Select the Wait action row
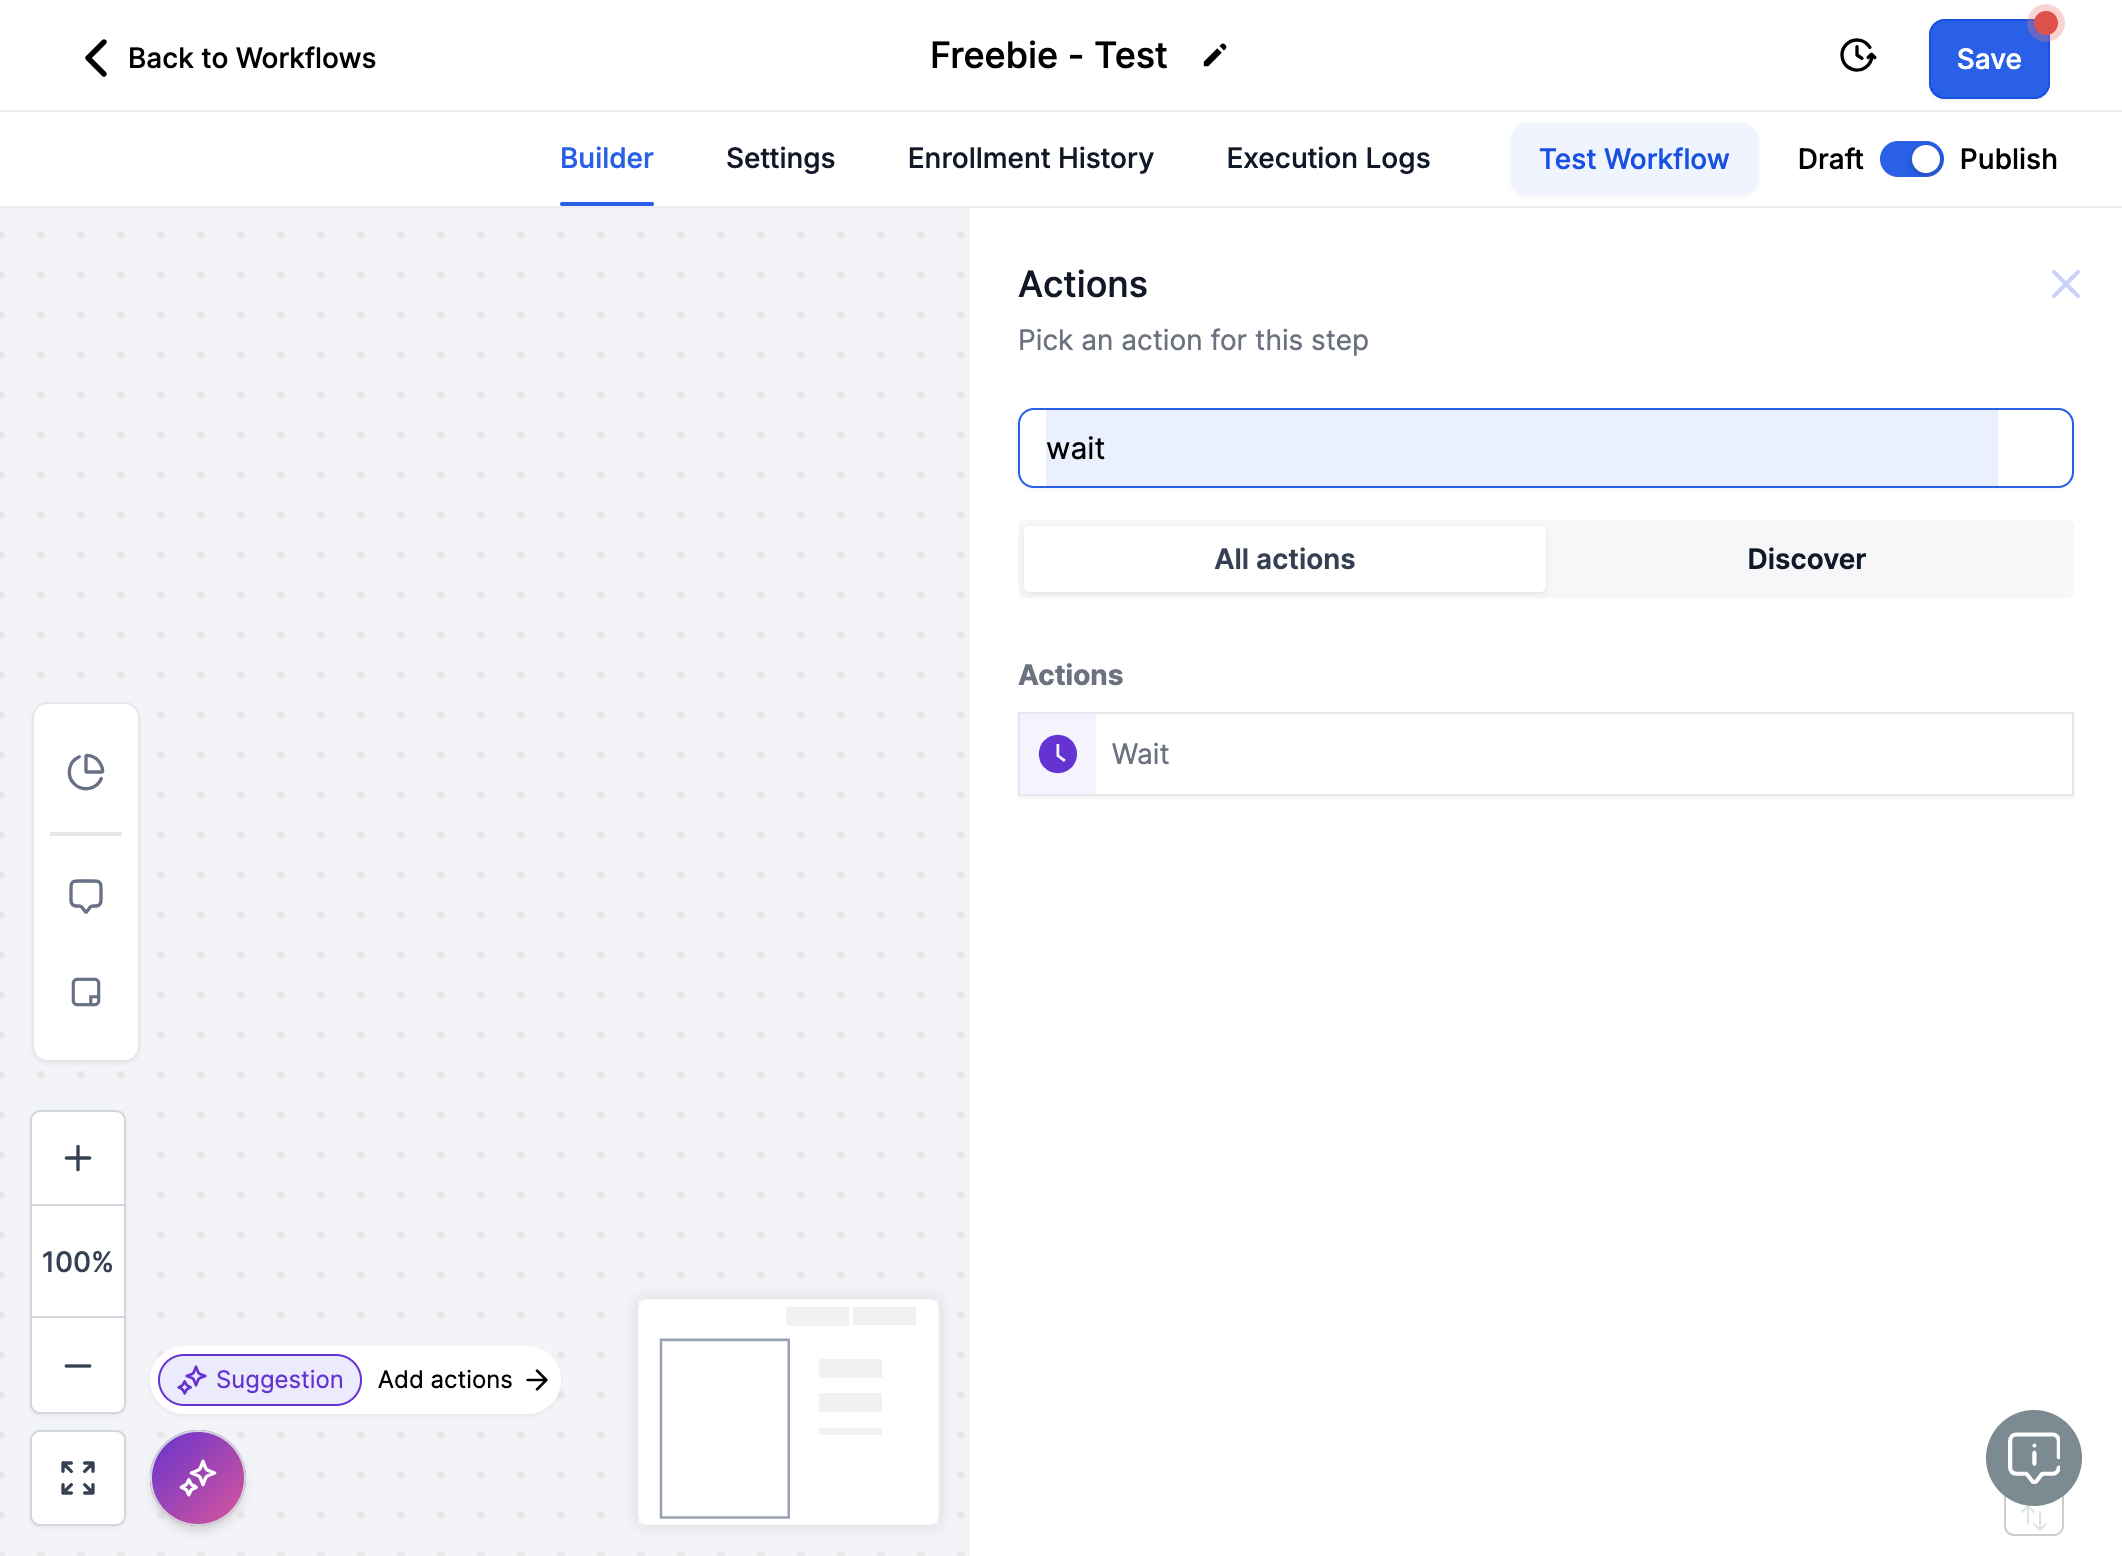 click(x=1545, y=754)
